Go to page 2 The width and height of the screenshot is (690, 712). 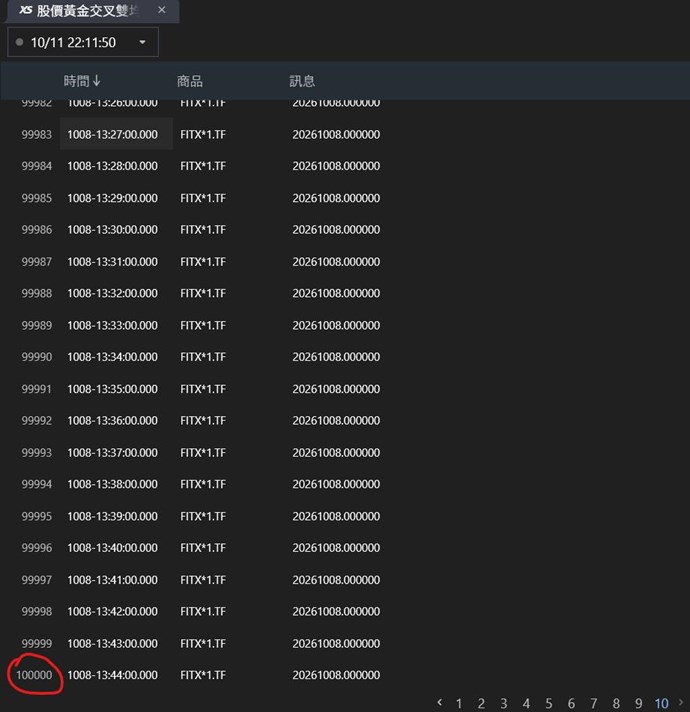coord(481,703)
